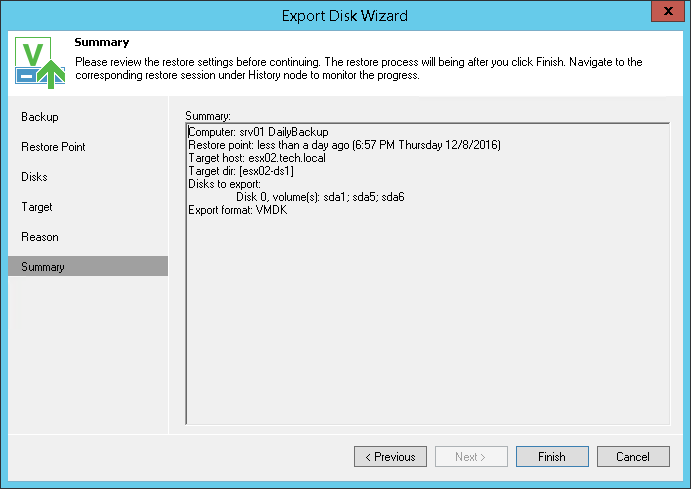691x489 pixels.
Task: Close the Export Disk Wizard window
Action: (663, 14)
